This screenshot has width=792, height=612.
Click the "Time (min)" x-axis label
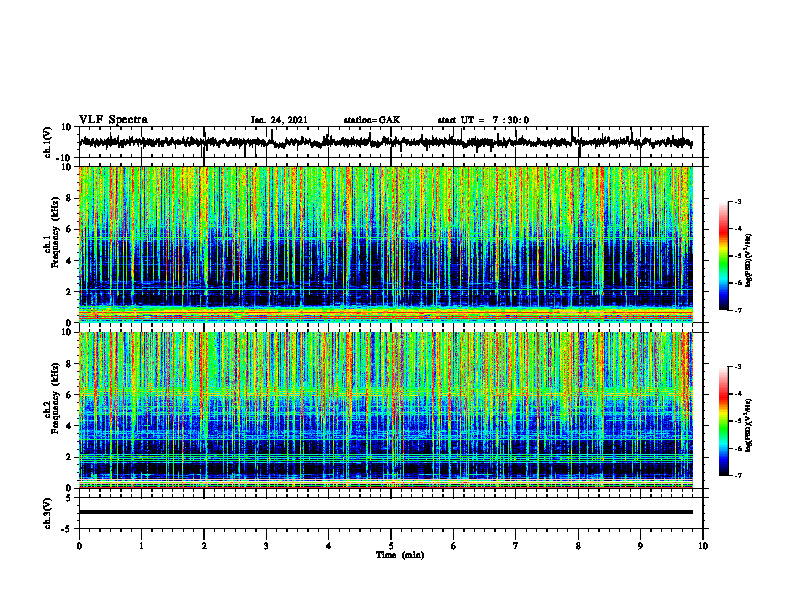click(400, 555)
